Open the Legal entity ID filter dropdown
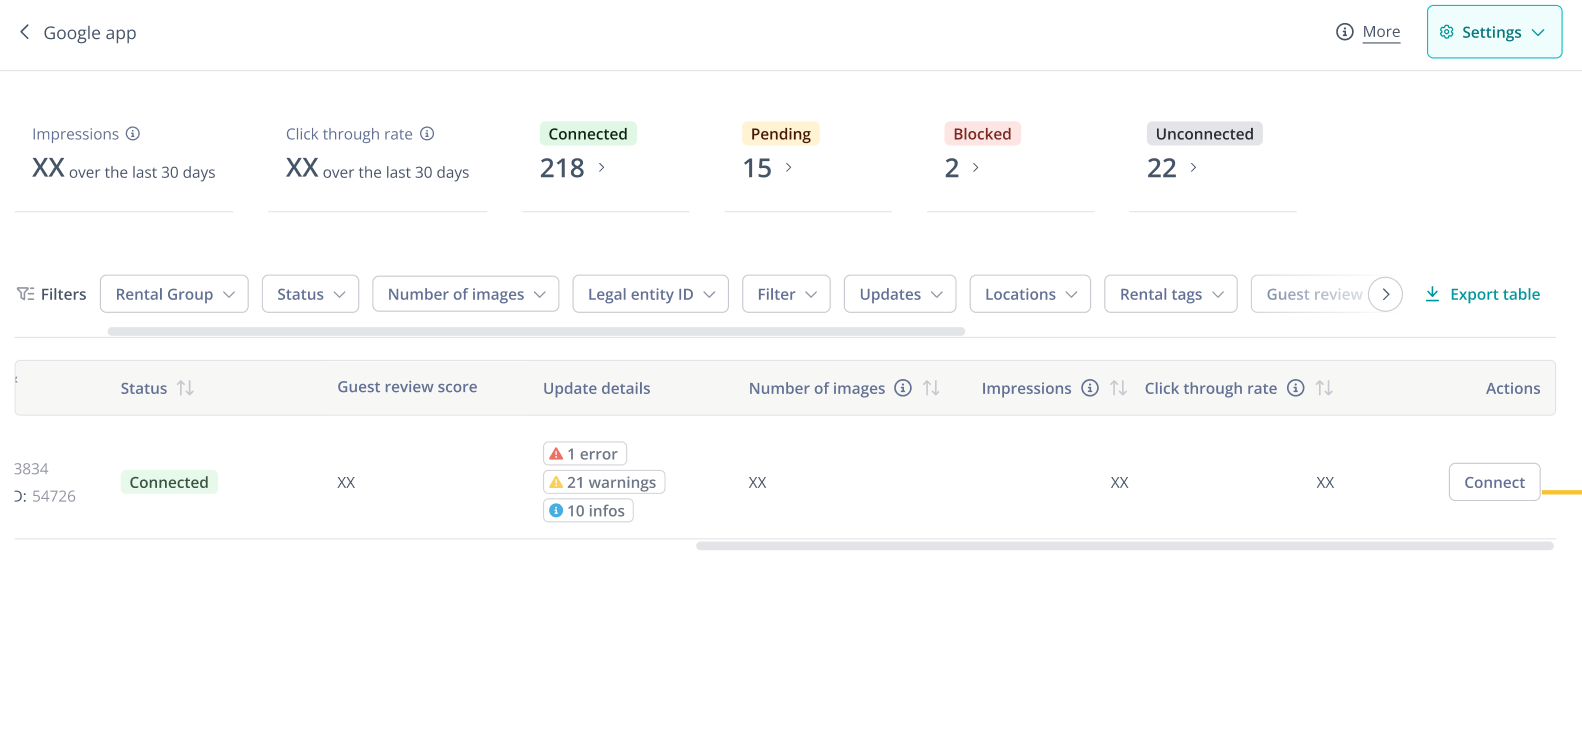Image resolution: width=1582 pixels, height=740 pixels. [x=650, y=294]
